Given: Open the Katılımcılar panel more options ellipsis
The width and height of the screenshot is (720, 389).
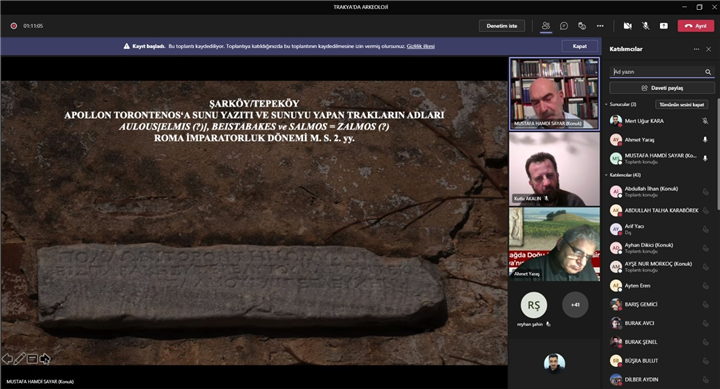Looking at the screenshot, I should click(697, 49).
